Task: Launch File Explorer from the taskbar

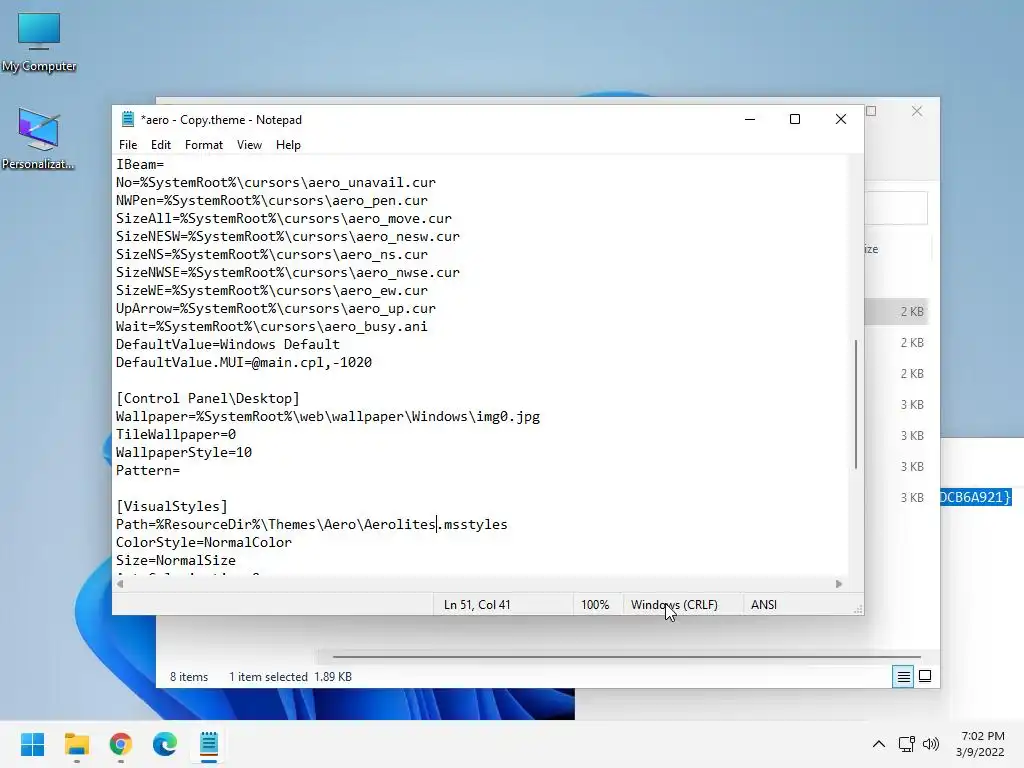Action: (76, 744)
